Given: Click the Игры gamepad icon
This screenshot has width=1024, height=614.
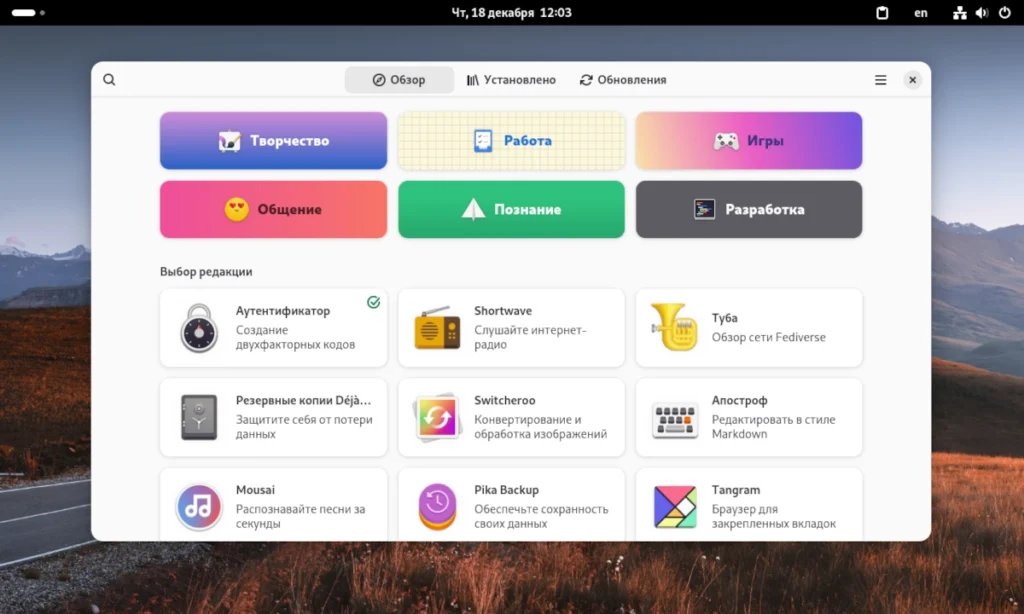Looking at the screenshot, I should coord(726,140).
